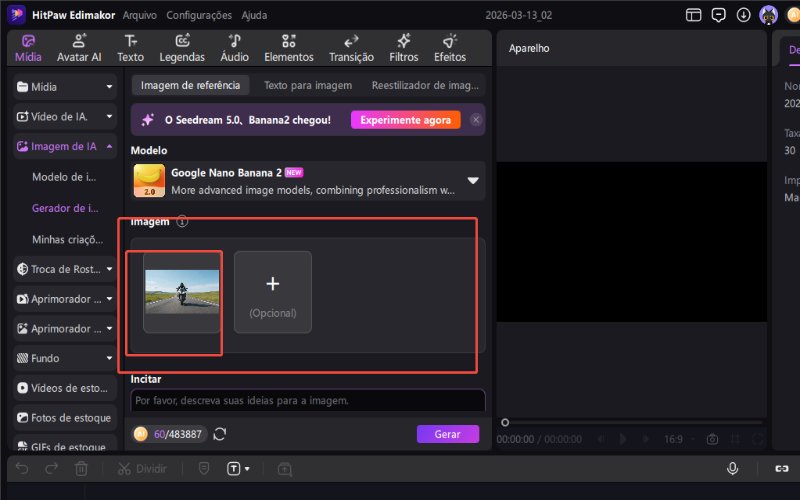This screenshot has width=800, height=500.
Task: Step to previous frame in preview
Action: pos(602,439)
